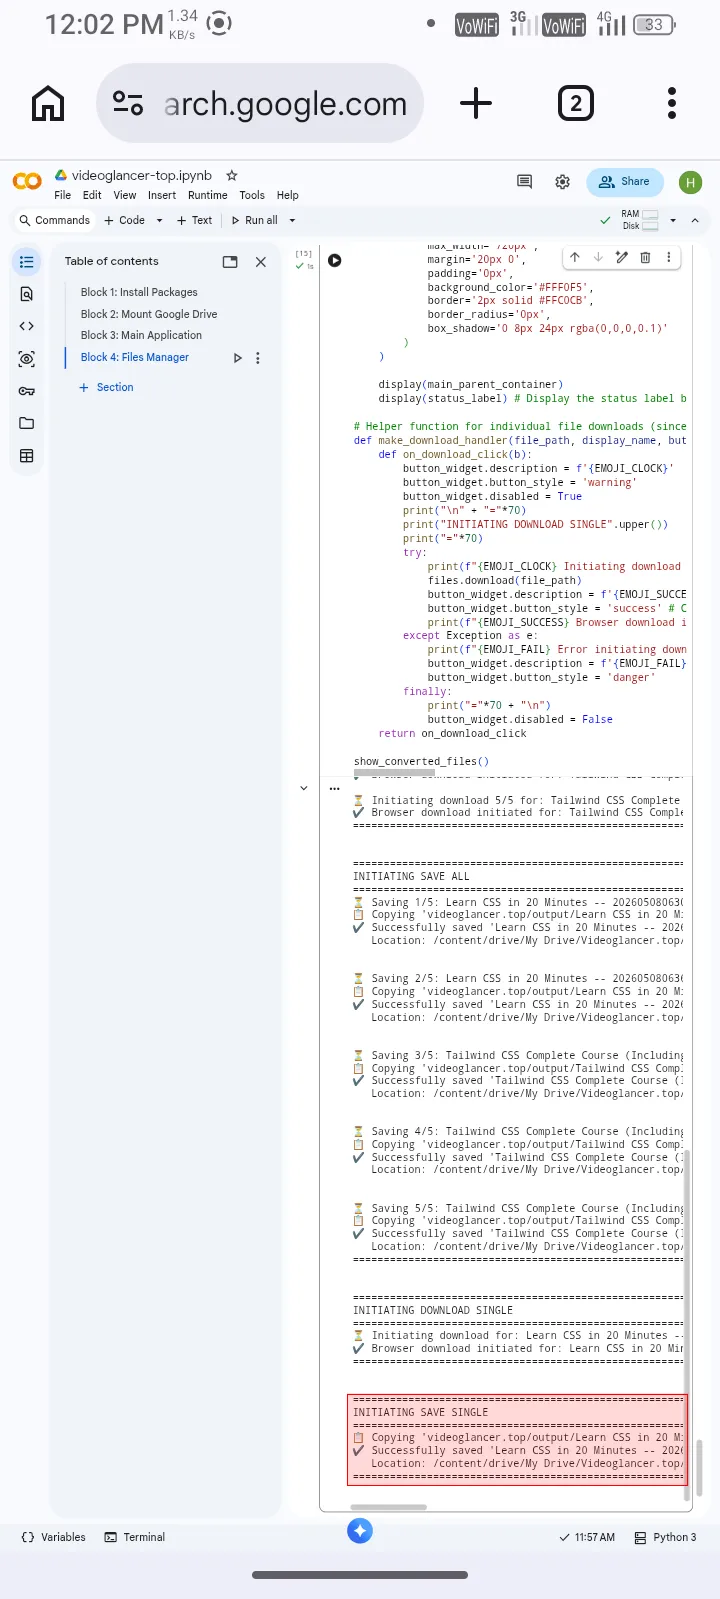Viewport: 720px width, 1599px height.
Task: Open the View menu
Action: click(x=125, y=195)
